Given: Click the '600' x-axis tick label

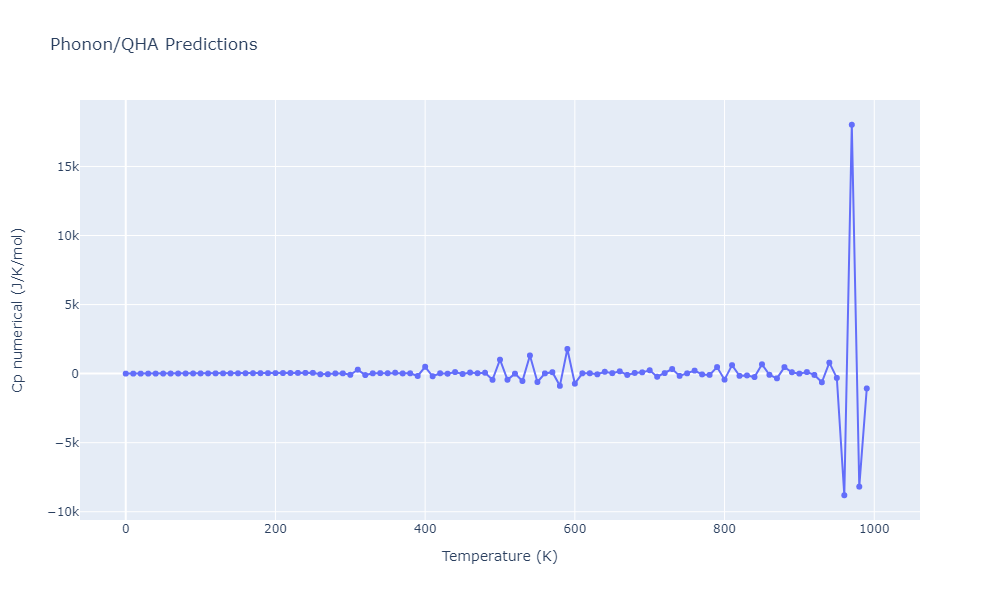Looking at the screenshot, I should [x=575, y=529].
